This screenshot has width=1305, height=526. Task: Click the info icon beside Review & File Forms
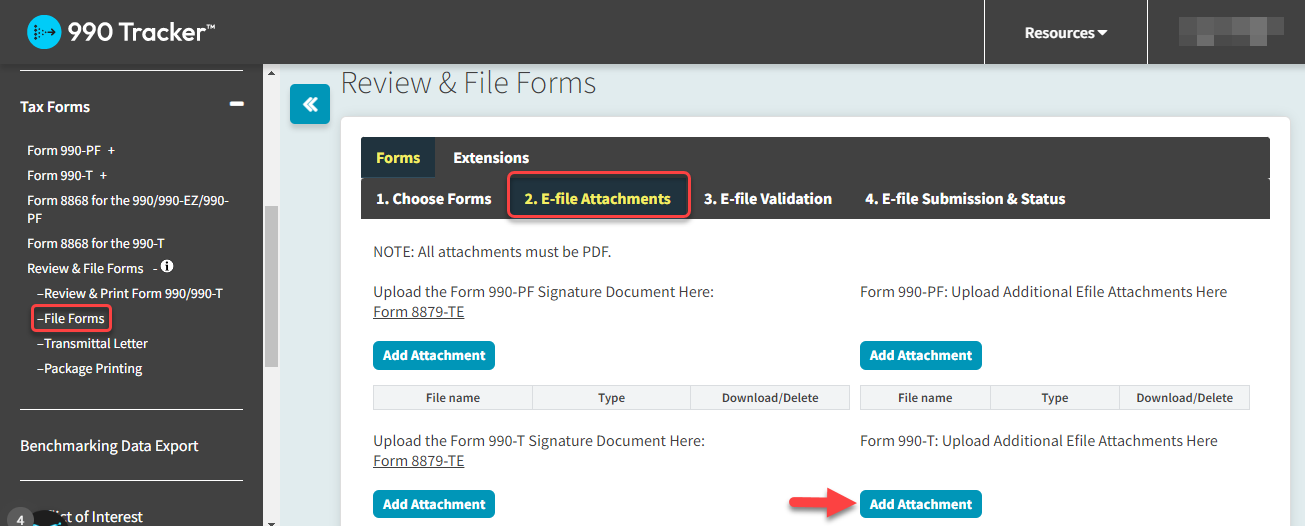[x=167, y=267]
